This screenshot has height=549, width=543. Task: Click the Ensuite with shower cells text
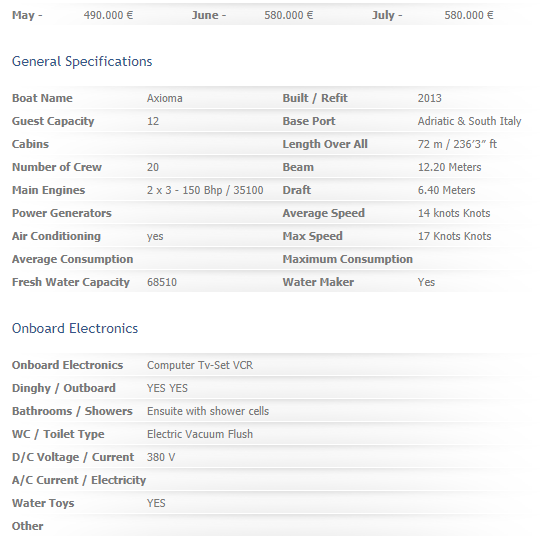[208, 411]
